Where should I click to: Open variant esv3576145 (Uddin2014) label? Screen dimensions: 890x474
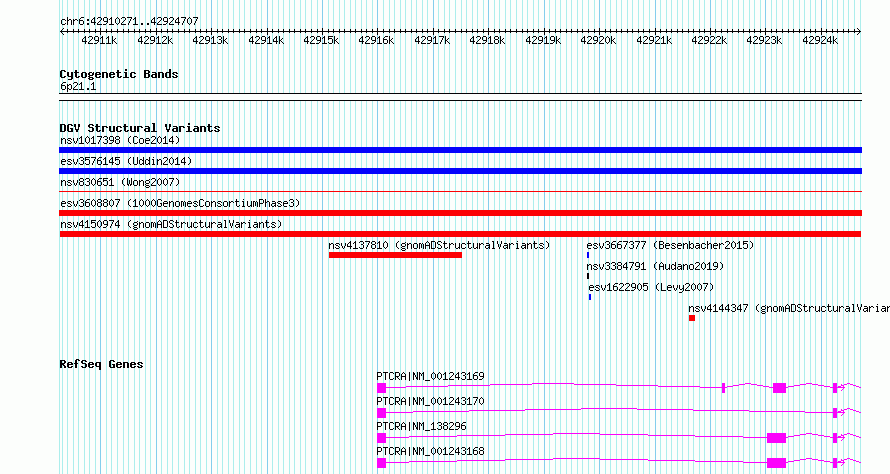click(126, 161)
